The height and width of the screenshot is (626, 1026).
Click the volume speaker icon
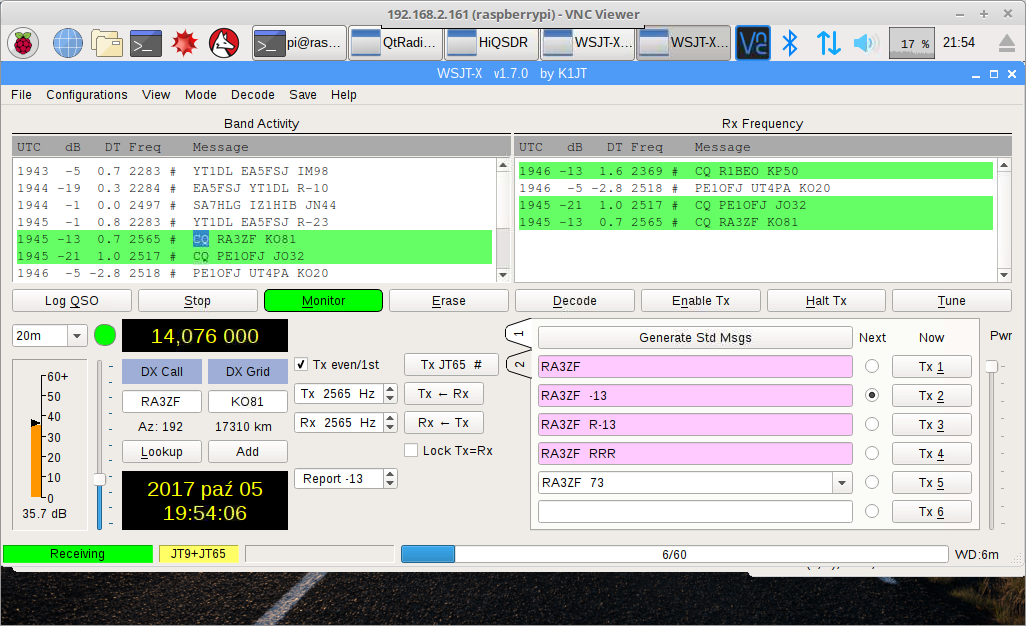pos(865,43)
